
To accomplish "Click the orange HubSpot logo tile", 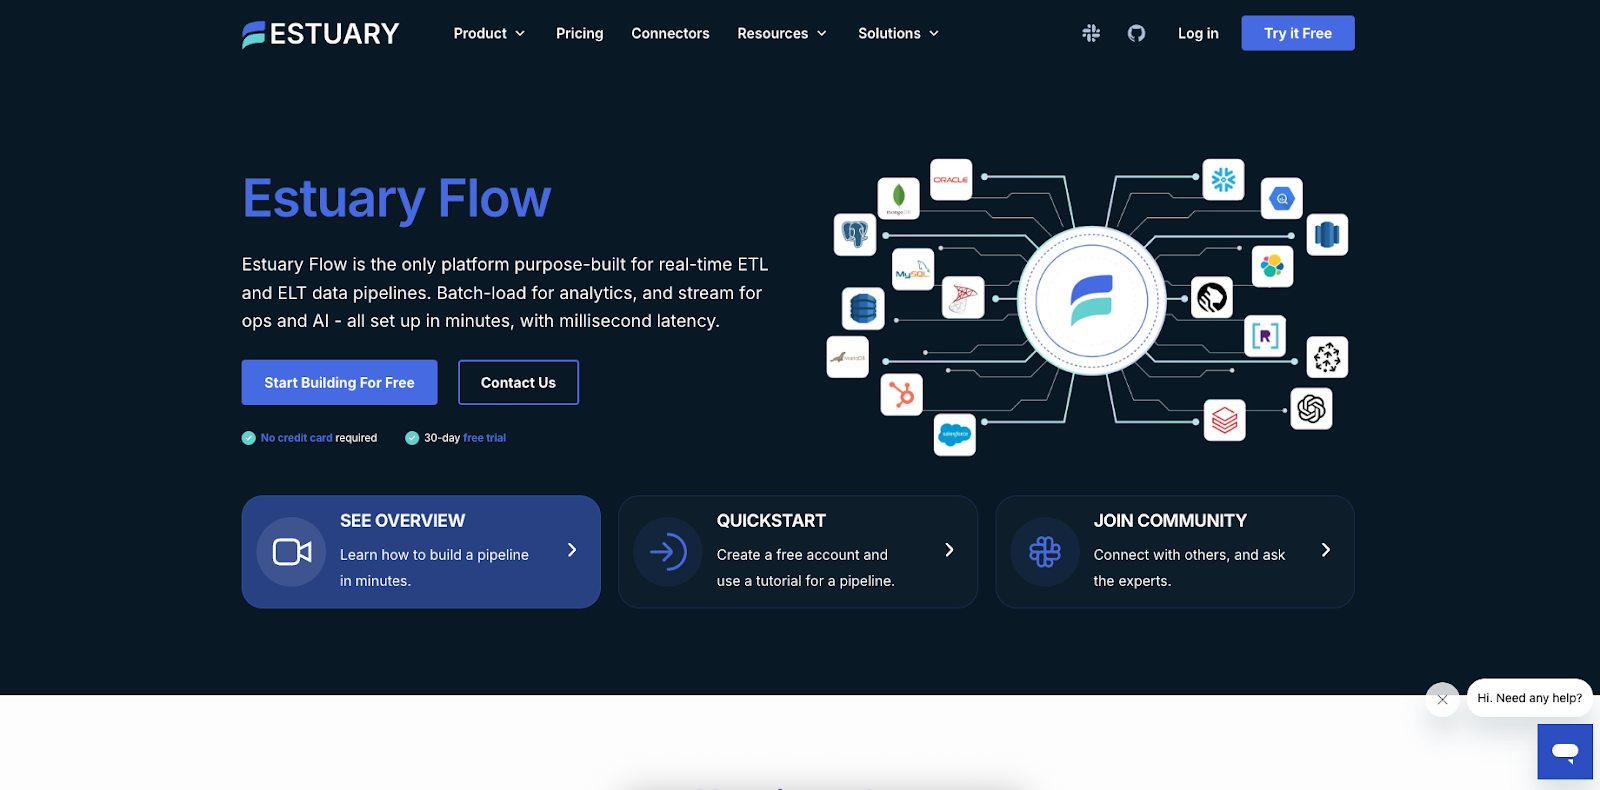I will click(902, 394).
